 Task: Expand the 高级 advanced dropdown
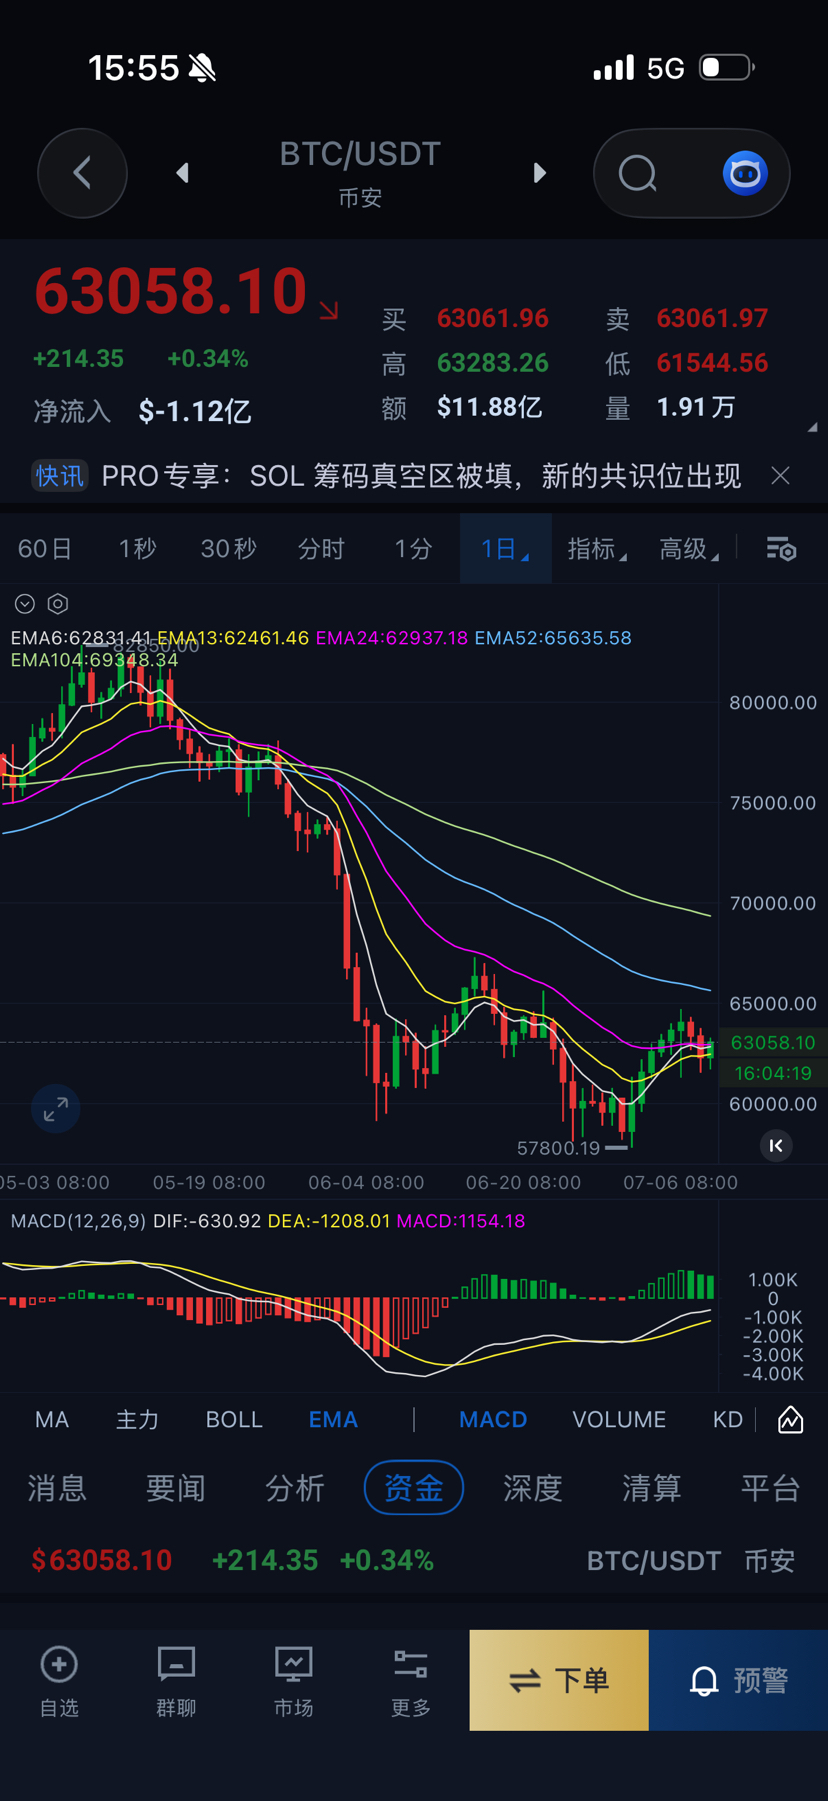point(689,549)
